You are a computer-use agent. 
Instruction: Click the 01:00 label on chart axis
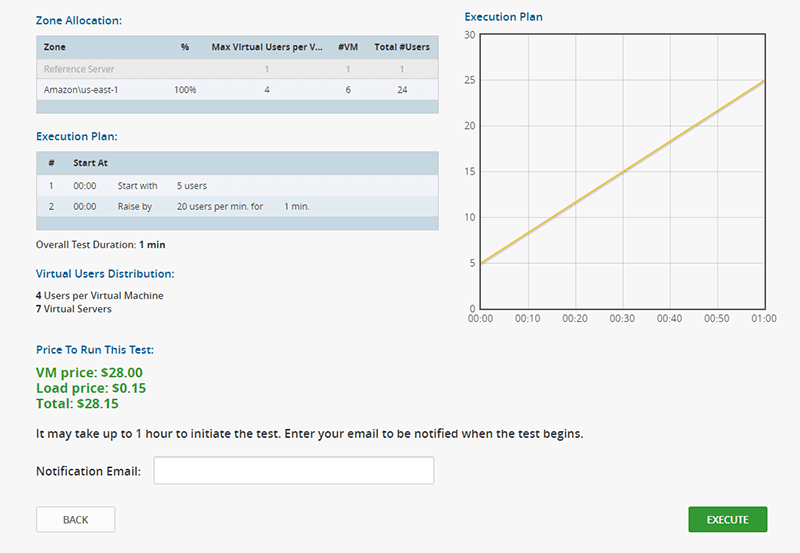pos(763,318)
